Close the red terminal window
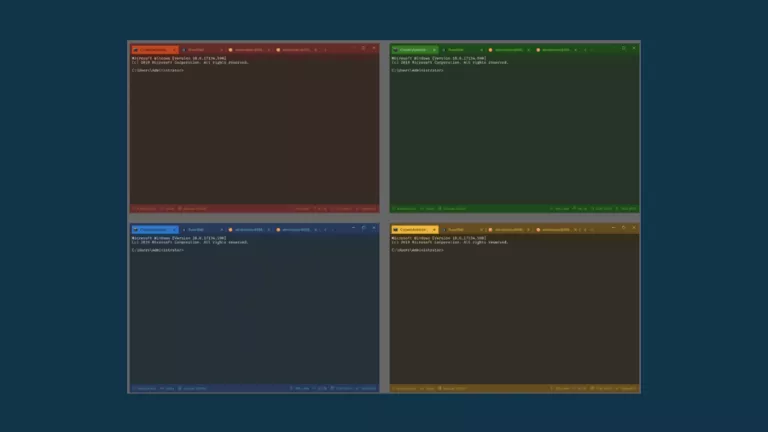This screenshot has width=768, height=432. point(374,48)
